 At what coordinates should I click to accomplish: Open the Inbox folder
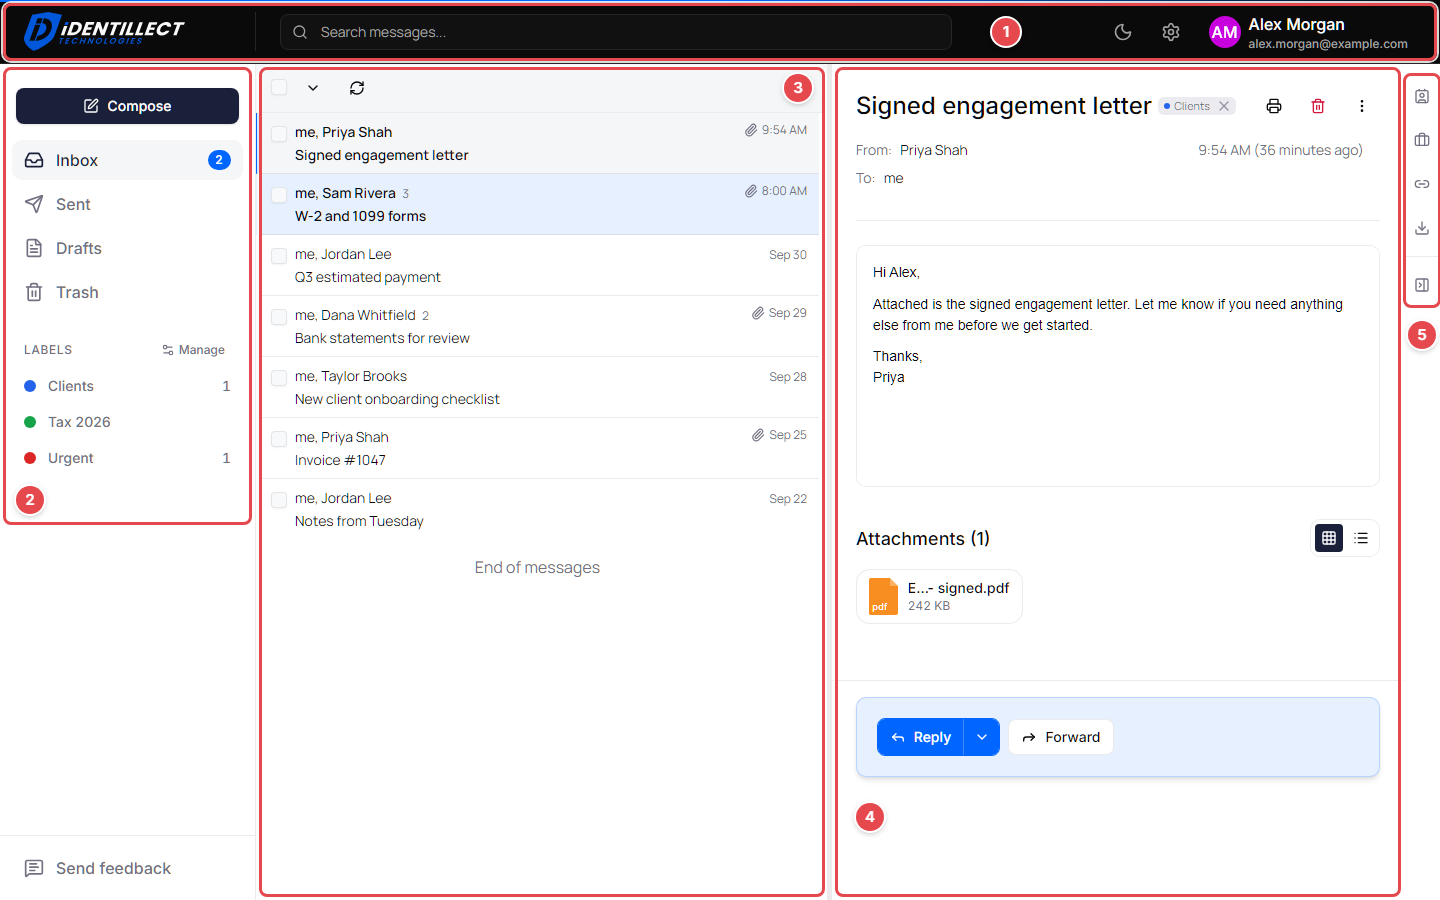coord(127,160)
